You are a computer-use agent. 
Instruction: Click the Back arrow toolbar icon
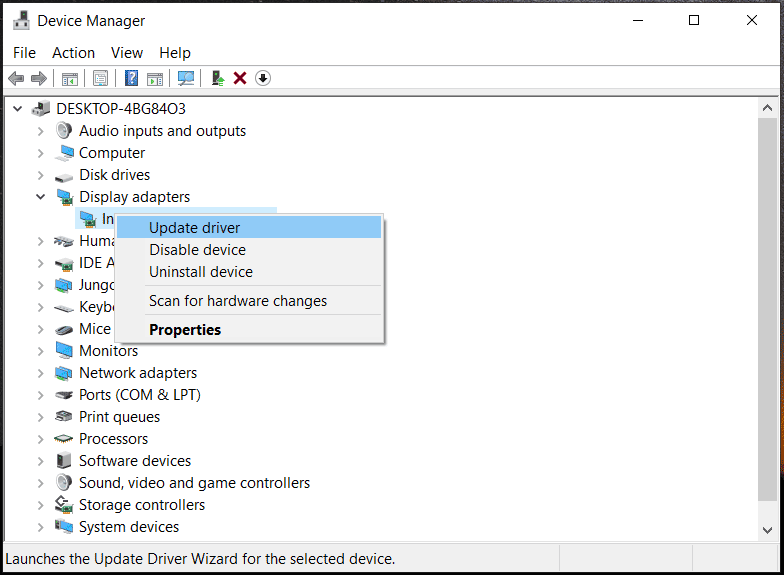click(x=16, y=78)
